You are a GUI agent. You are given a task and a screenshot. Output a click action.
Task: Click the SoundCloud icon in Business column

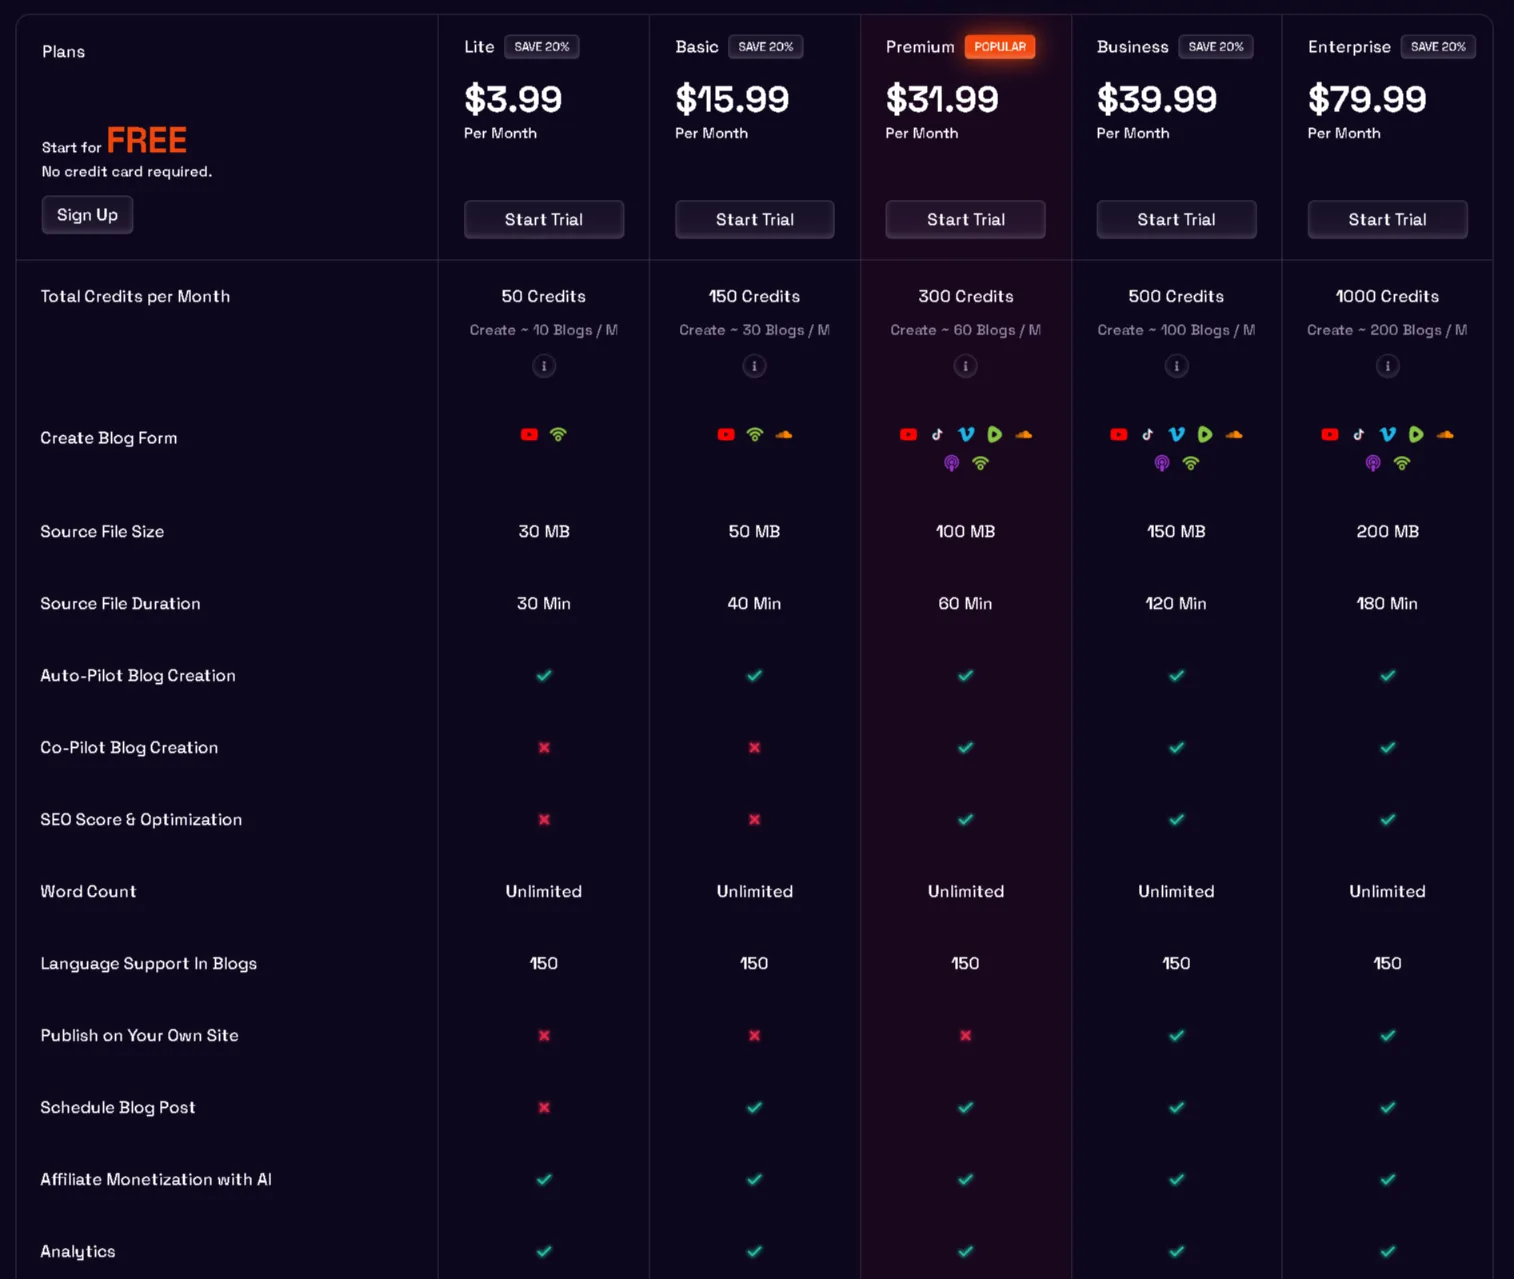tap(1234, 435)
